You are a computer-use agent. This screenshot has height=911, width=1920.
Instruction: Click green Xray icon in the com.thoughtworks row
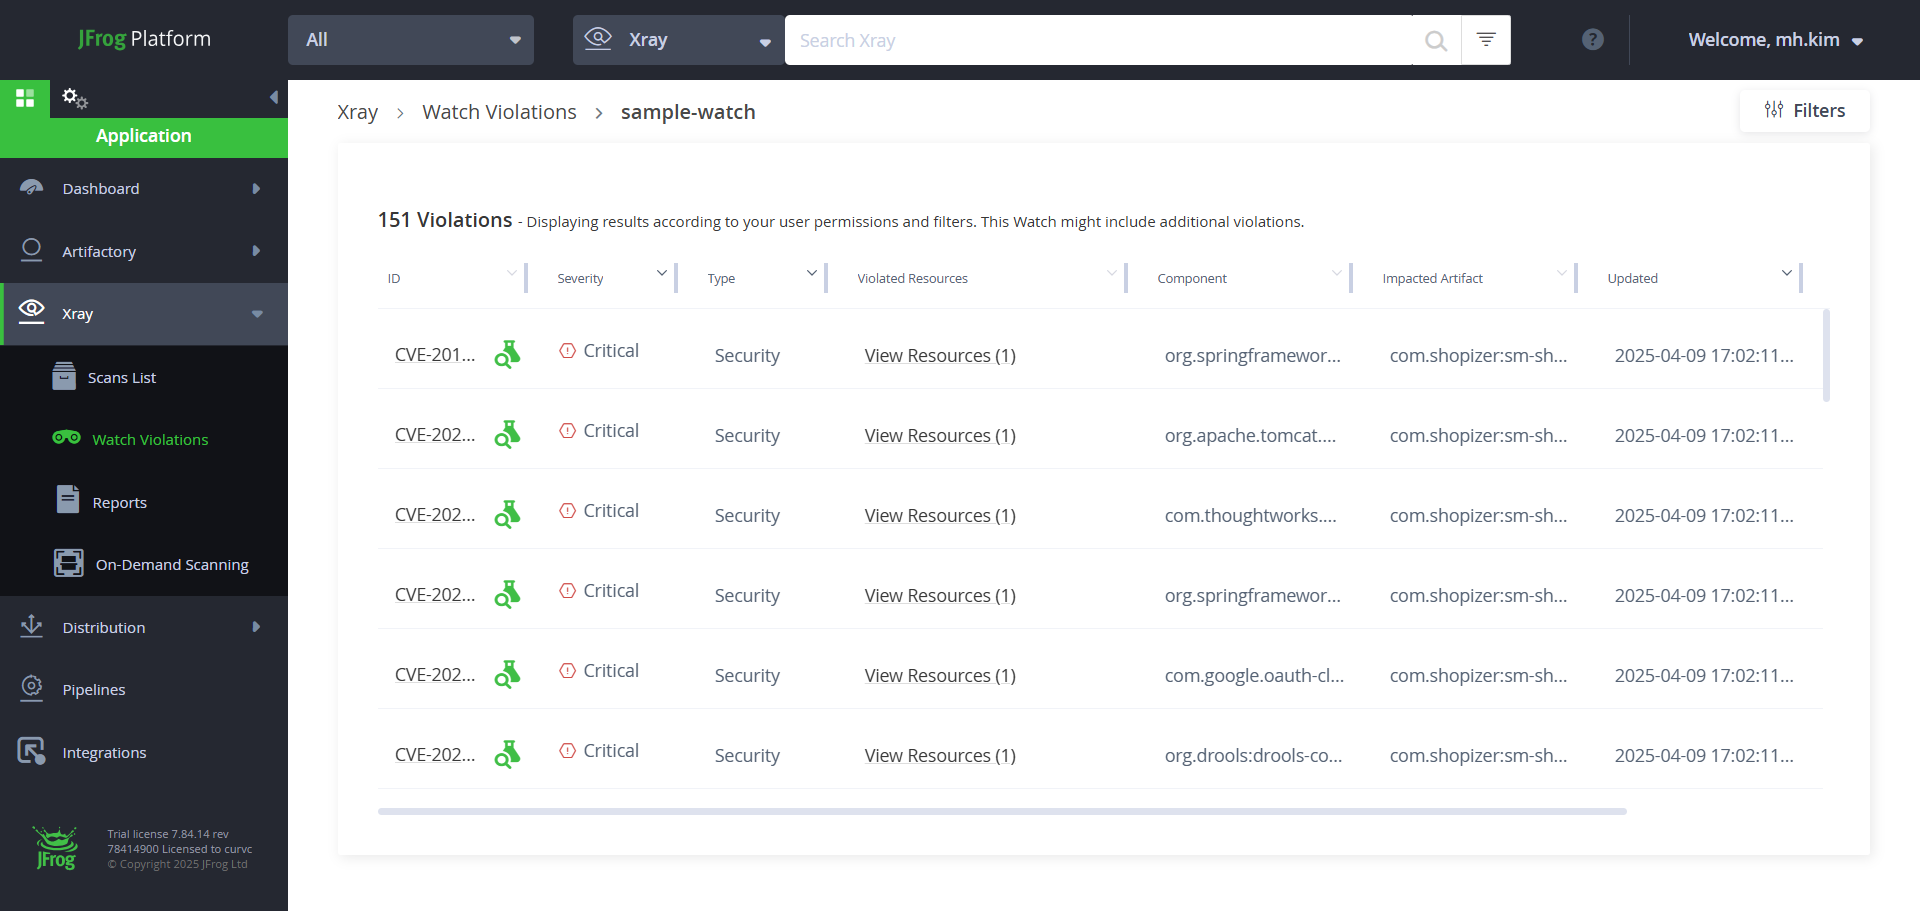coord(508,514)
